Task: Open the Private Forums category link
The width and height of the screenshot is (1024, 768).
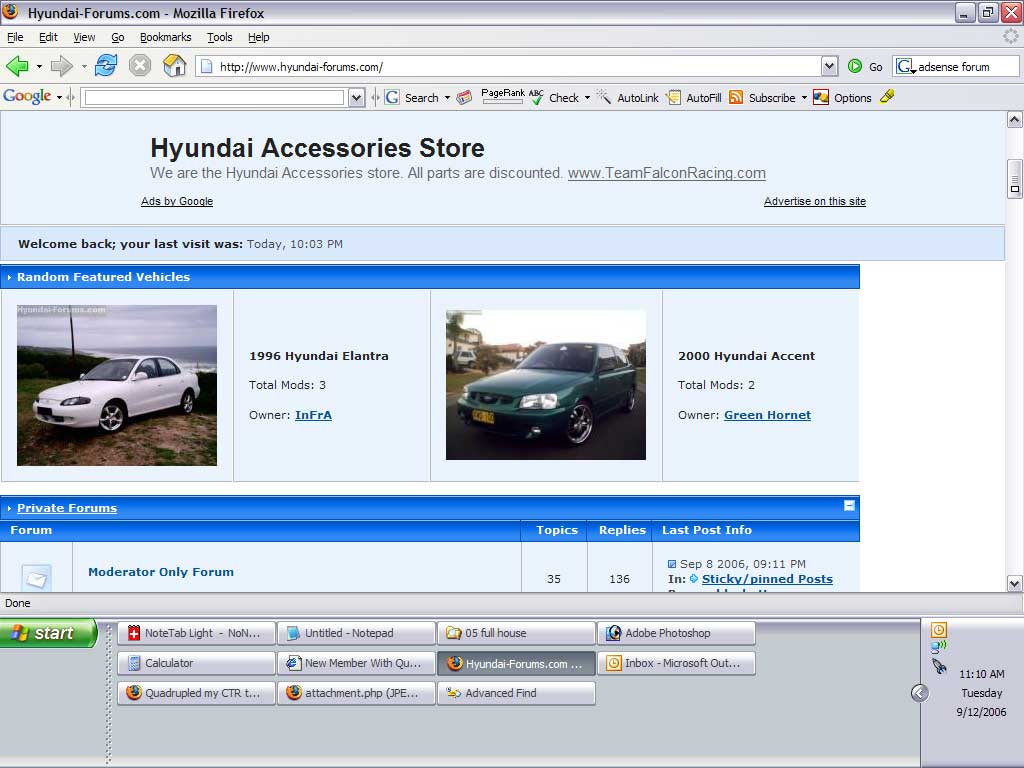Action: 67,508
